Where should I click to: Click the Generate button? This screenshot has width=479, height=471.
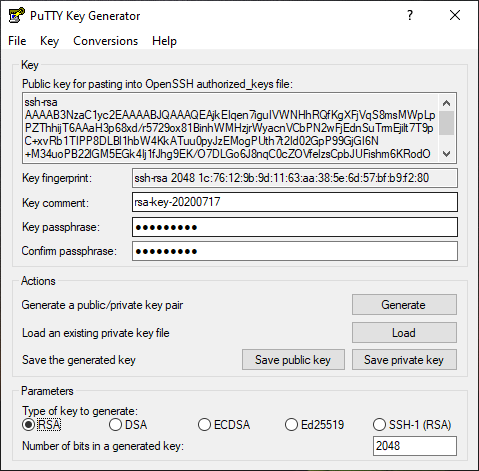404,304
